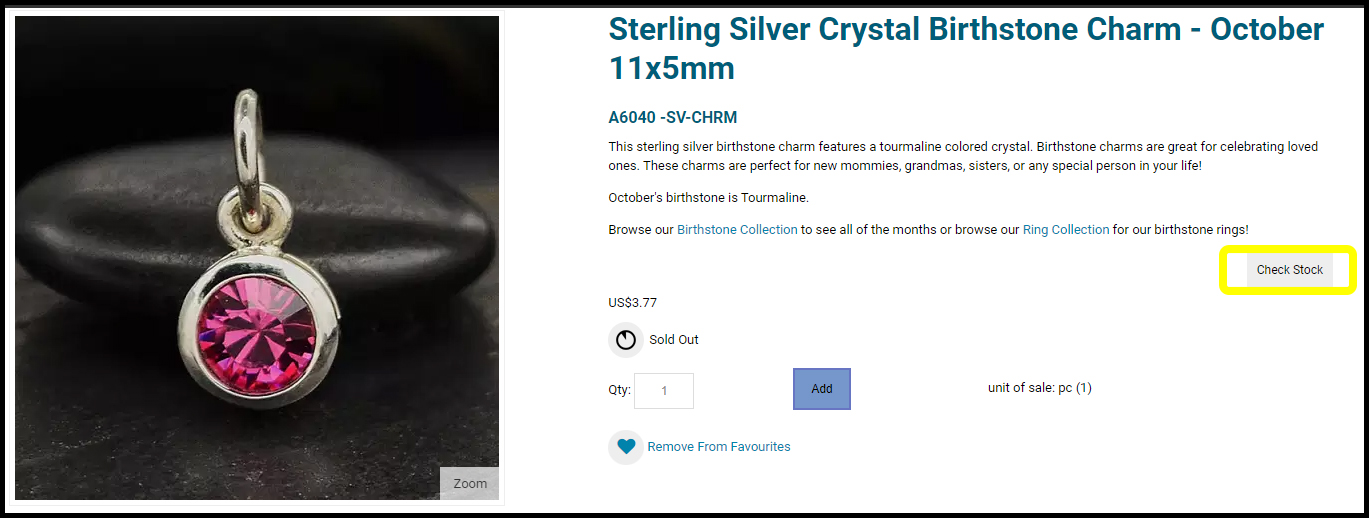This screenshot has height=518, width=1369.
Task: Click the Sold Out label text
Action: tap(674, 340)
